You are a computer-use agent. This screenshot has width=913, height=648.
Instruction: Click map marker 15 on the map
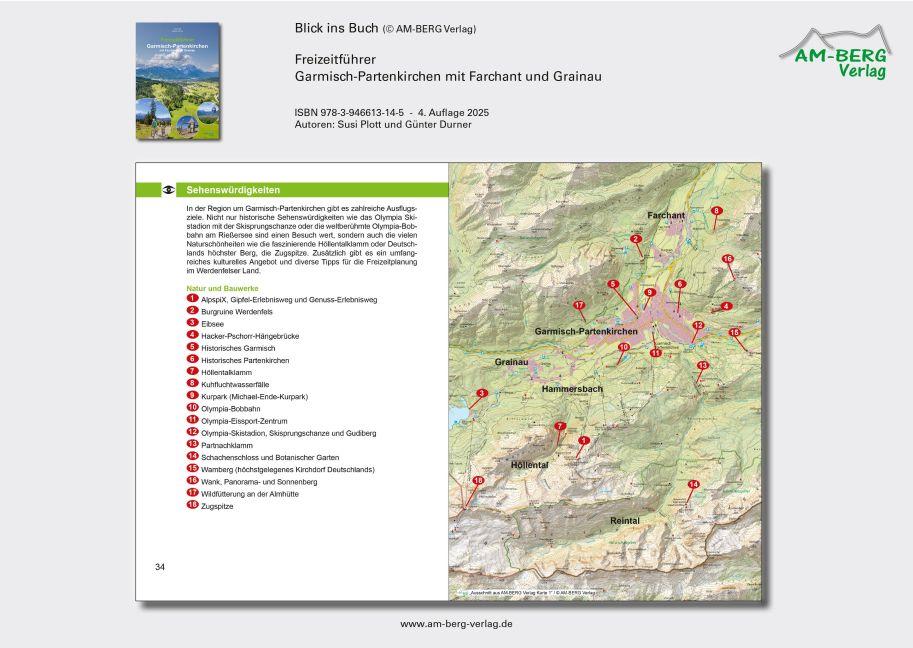(735, 333)
